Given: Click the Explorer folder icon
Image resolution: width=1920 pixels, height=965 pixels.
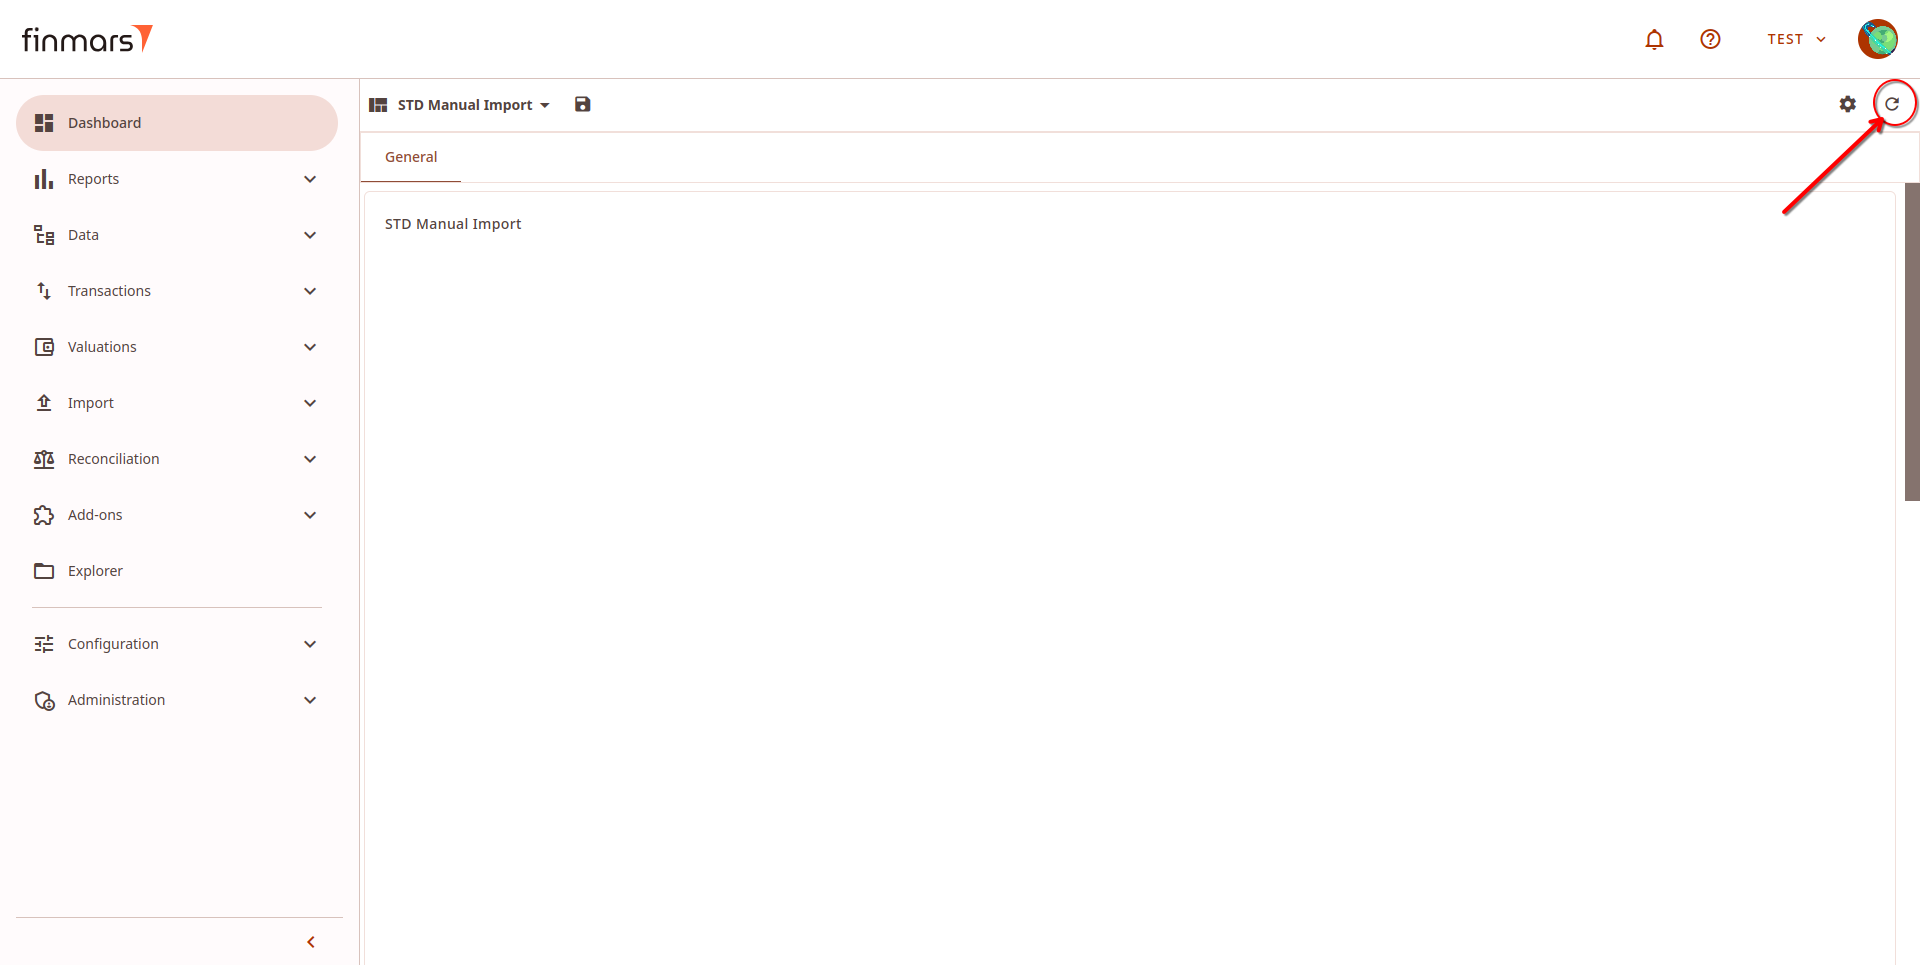Looking at the screenshot, I should coord(44,571).
